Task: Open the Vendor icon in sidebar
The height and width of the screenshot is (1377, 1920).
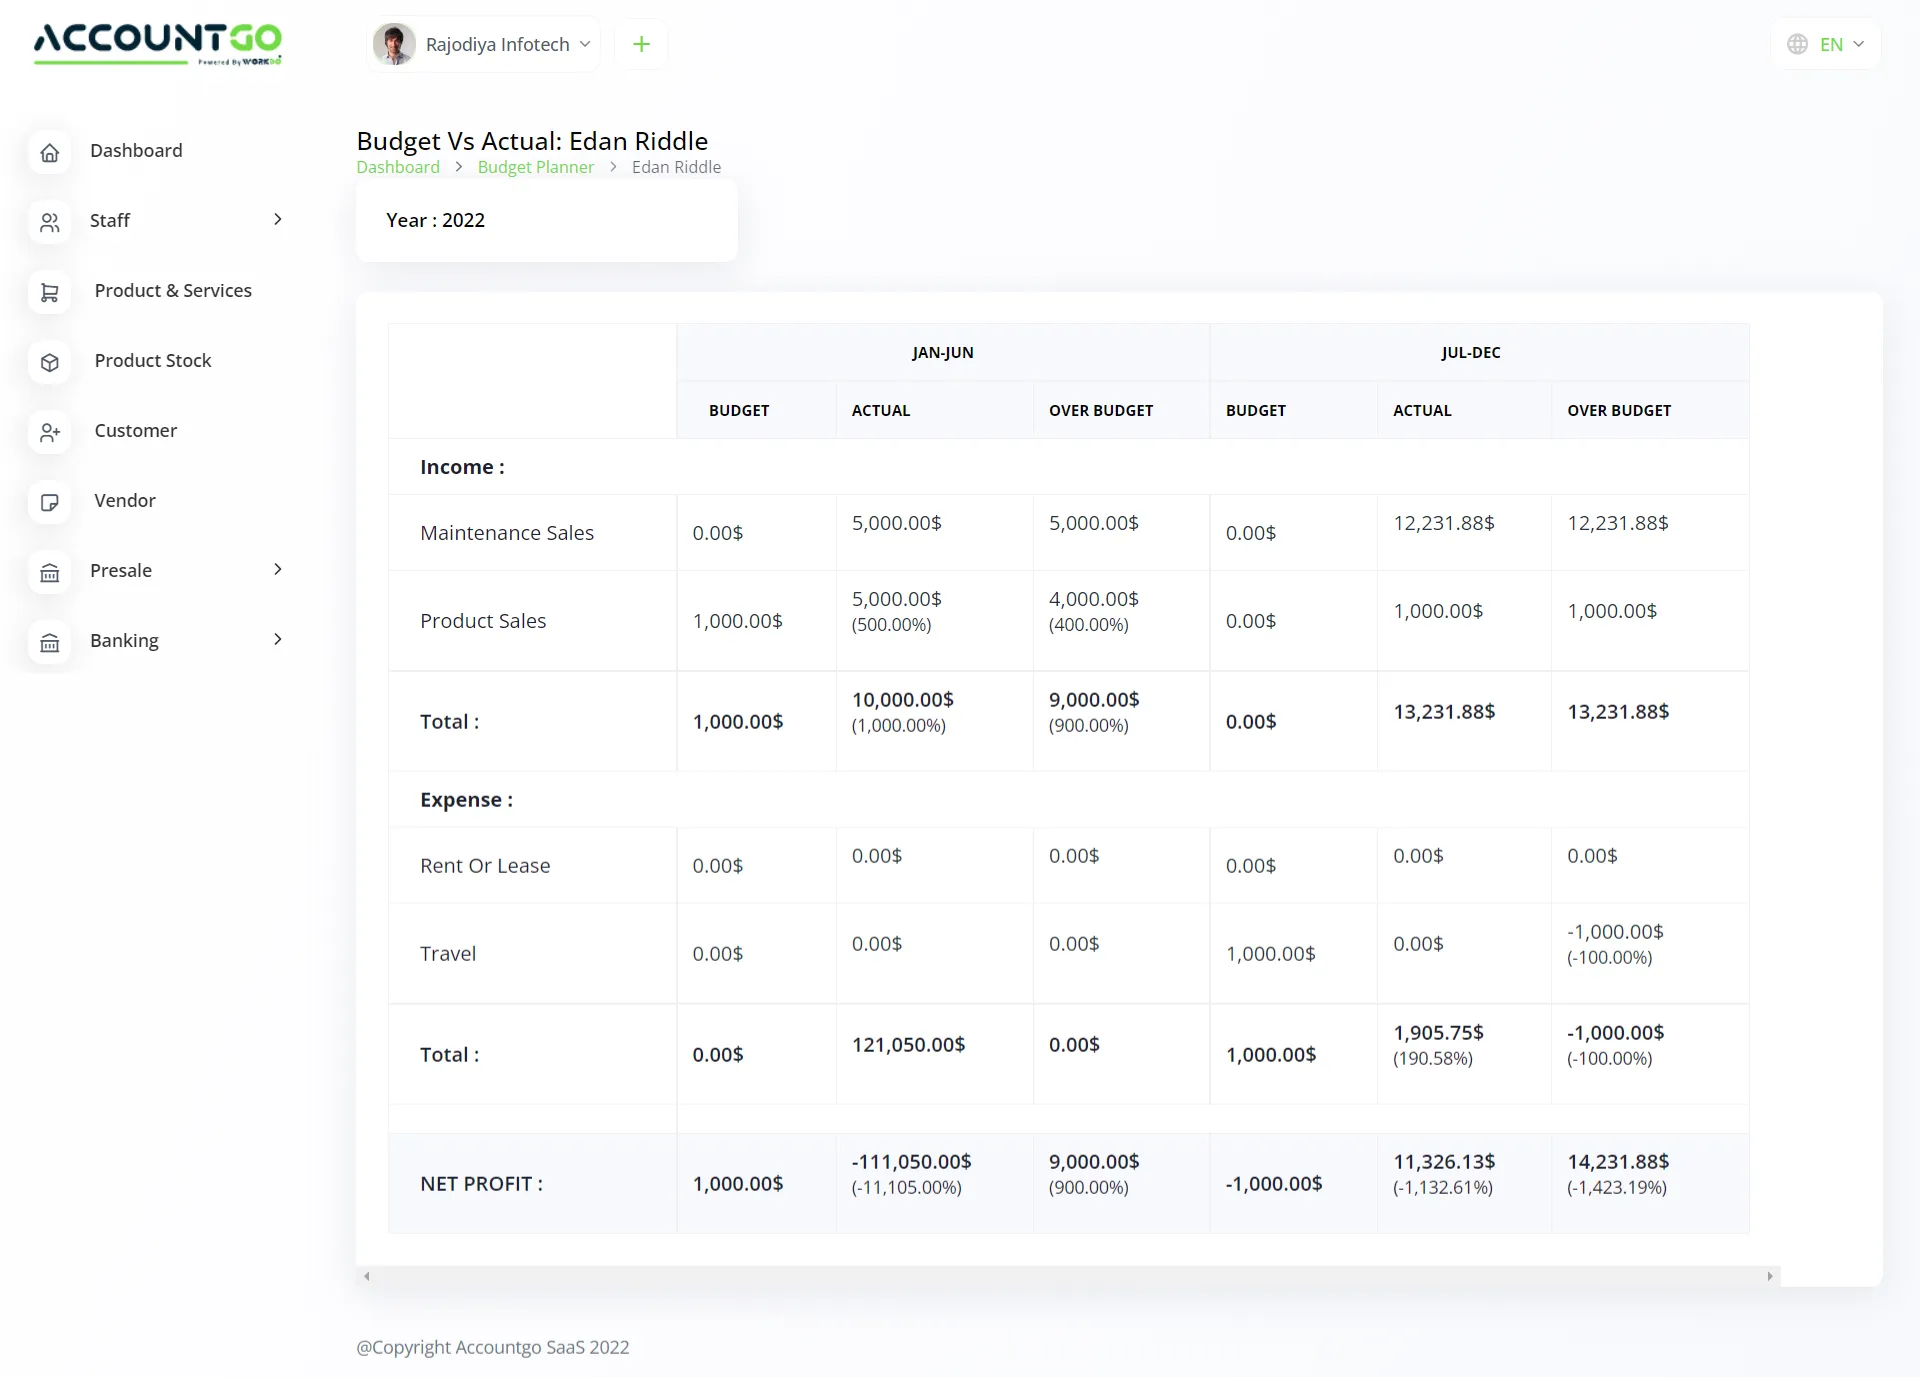Action: [x=50, y=502]
